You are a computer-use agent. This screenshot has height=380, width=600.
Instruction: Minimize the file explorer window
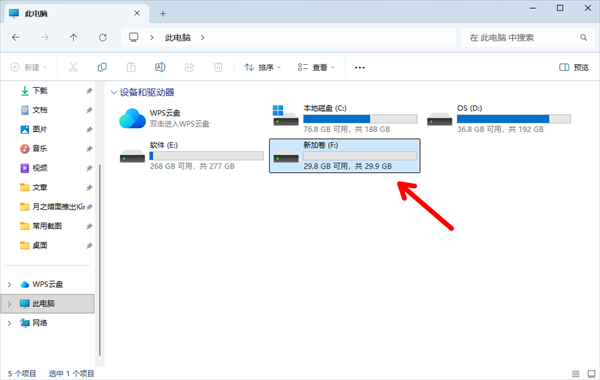pos(533,8)
